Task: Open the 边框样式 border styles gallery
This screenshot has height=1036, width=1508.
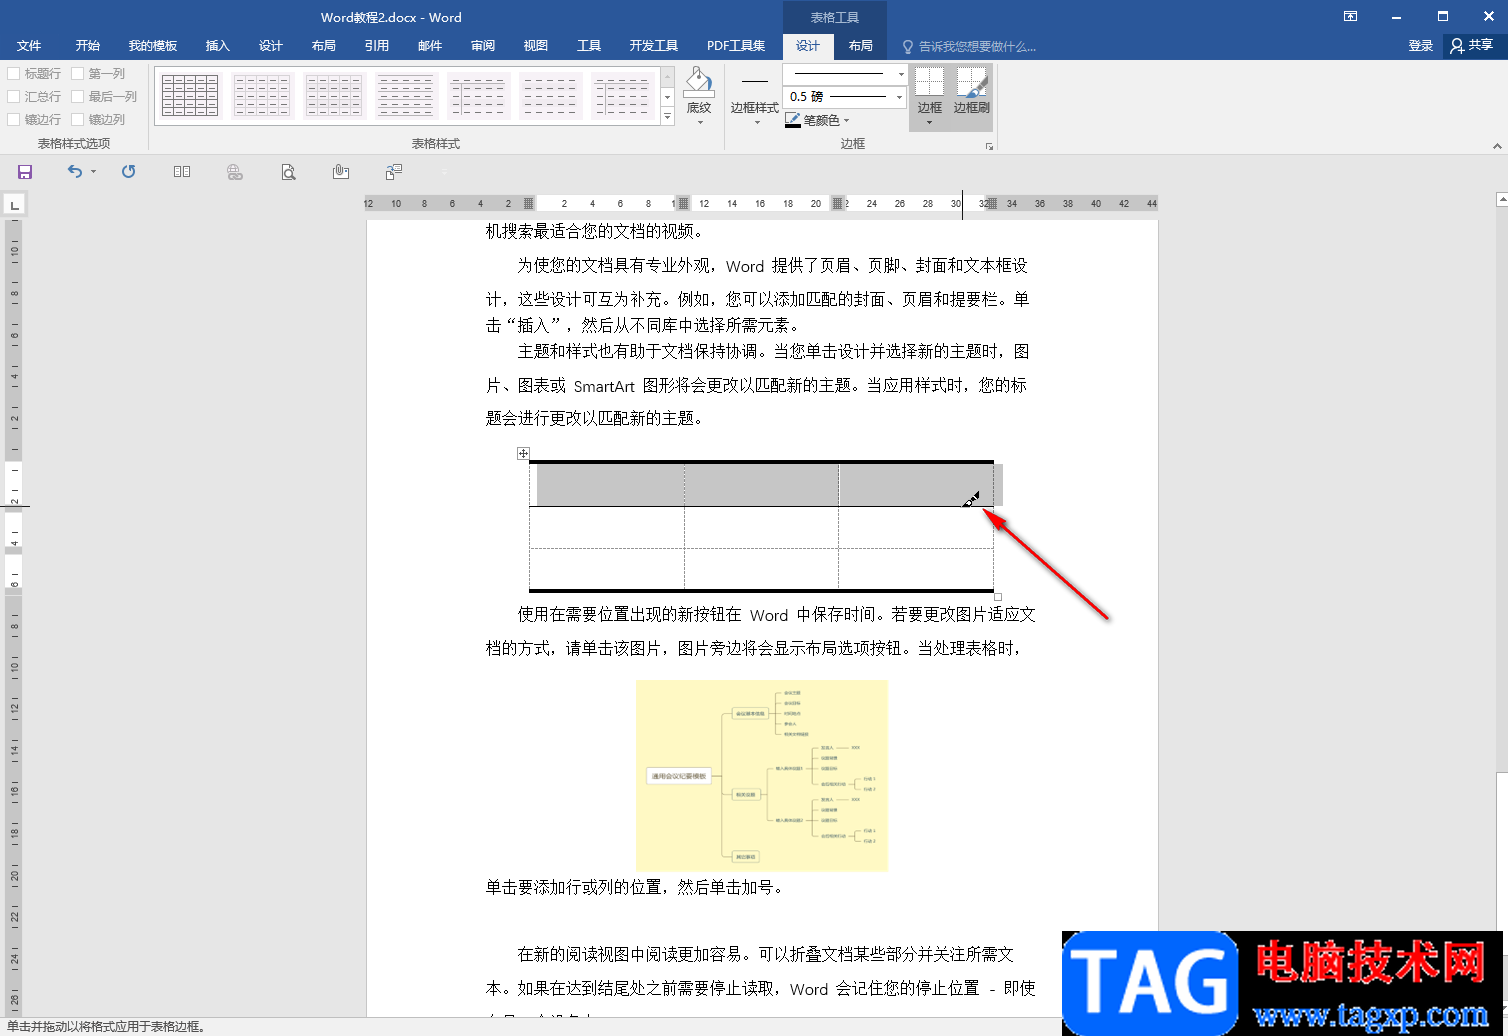Action: 754,97
